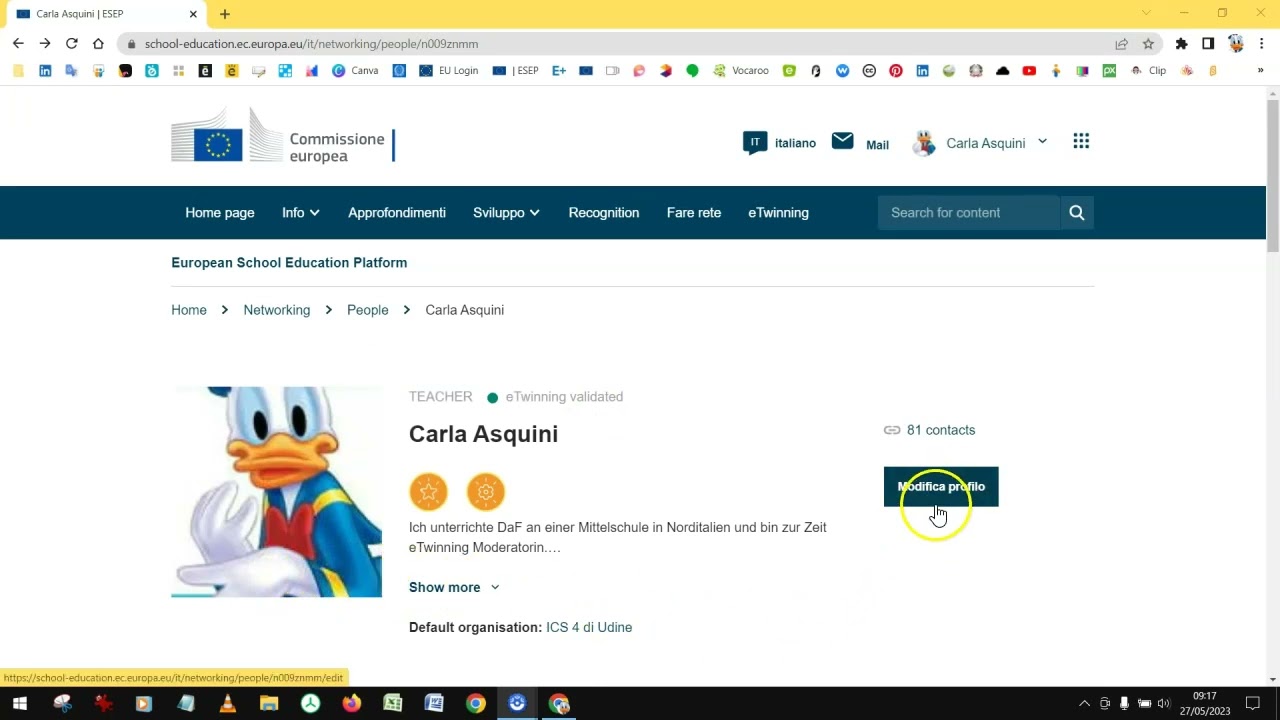Click the European School Education Platform title
The image size is (1280, 720).
point(289,262)
